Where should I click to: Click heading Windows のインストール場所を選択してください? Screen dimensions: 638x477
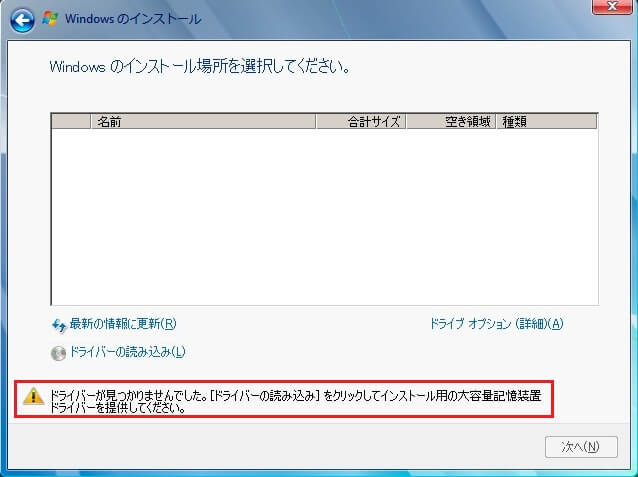(x=200, y=66)
